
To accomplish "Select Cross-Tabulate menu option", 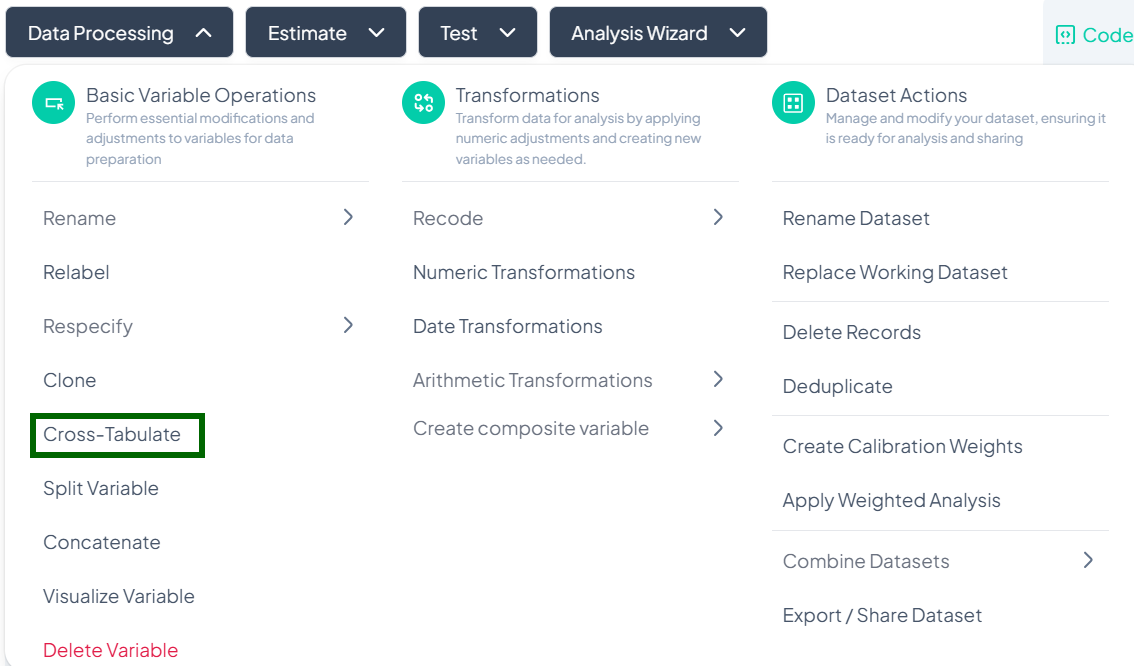I will (112, 435).
